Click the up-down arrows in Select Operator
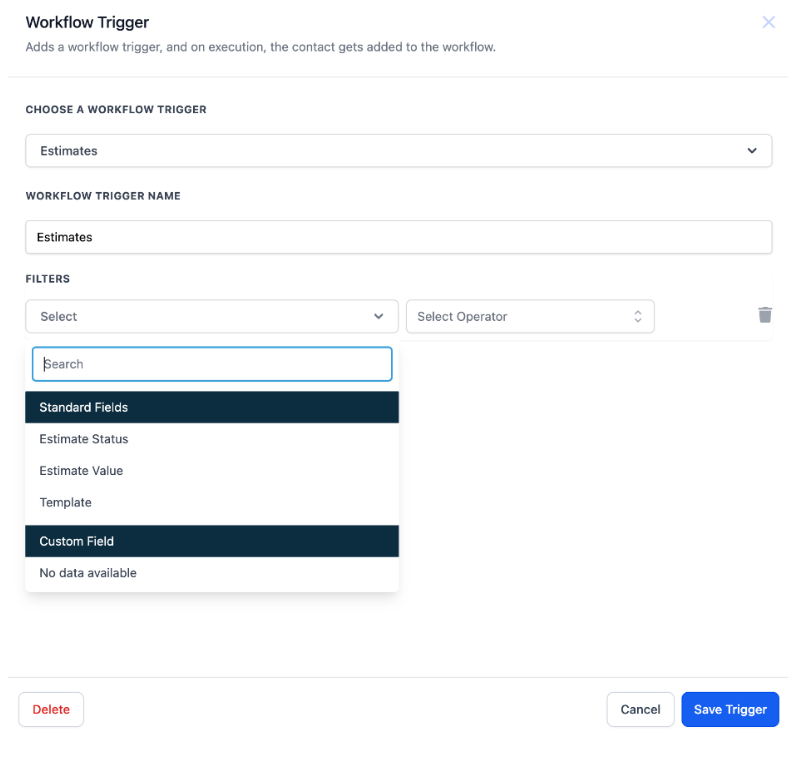Screen dimensions: 801x759 pos(638,316)
